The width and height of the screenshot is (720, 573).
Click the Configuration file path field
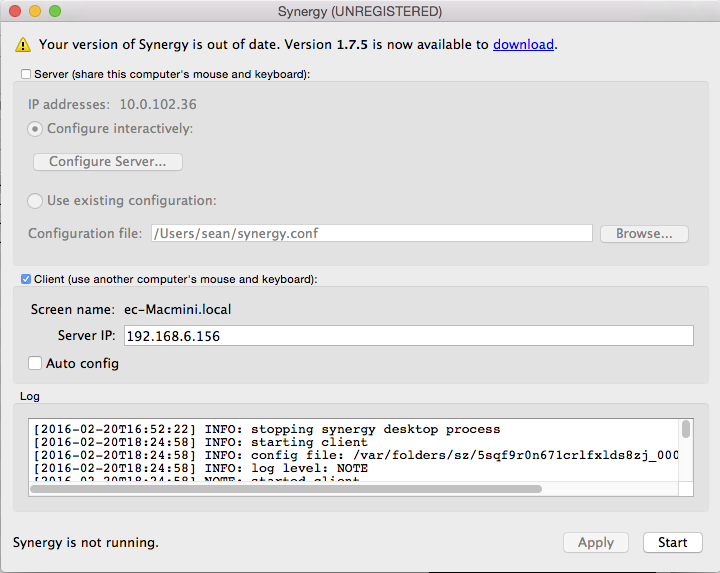click(371, 233)
